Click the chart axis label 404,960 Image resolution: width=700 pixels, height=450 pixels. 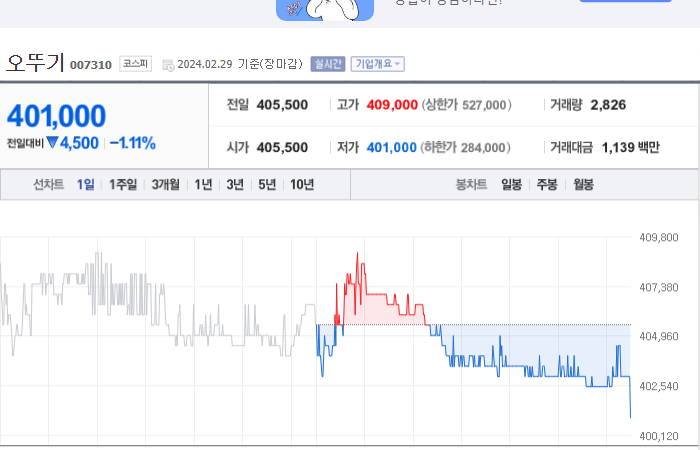(658, 336)
